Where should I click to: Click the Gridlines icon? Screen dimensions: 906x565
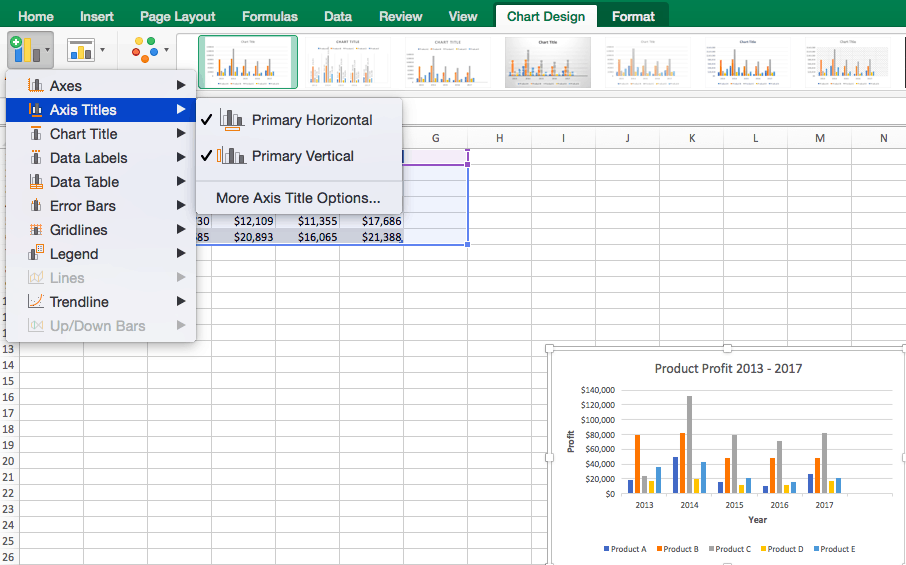[x=36, y=230]
